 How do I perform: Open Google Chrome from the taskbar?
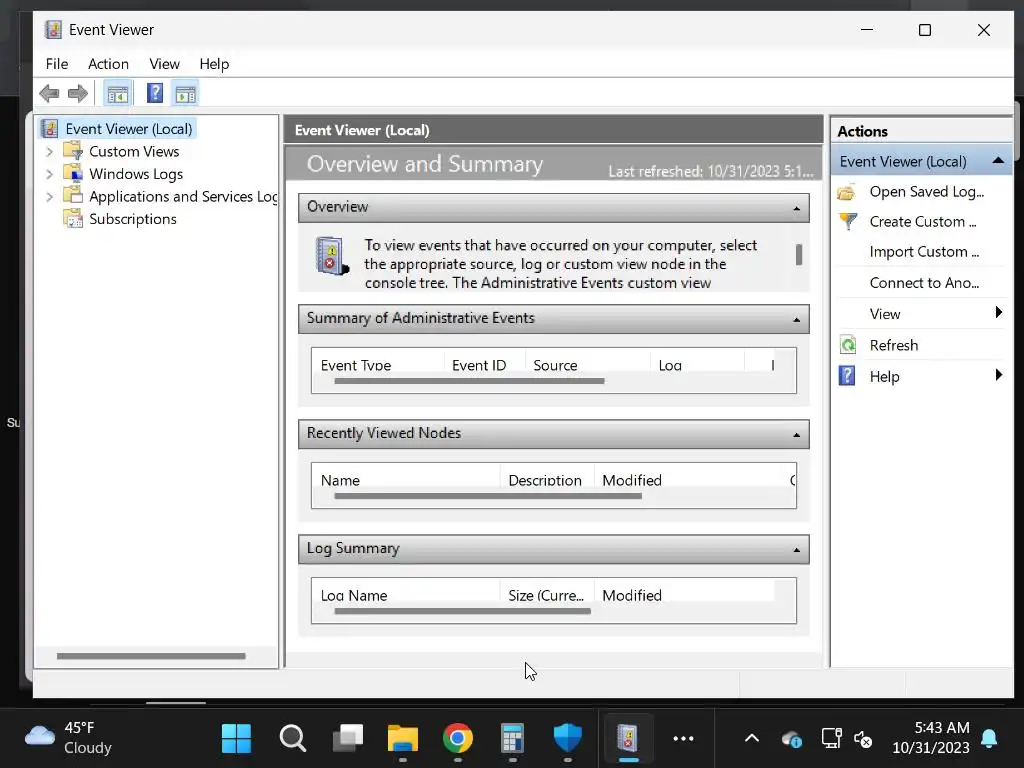point(458,739)
